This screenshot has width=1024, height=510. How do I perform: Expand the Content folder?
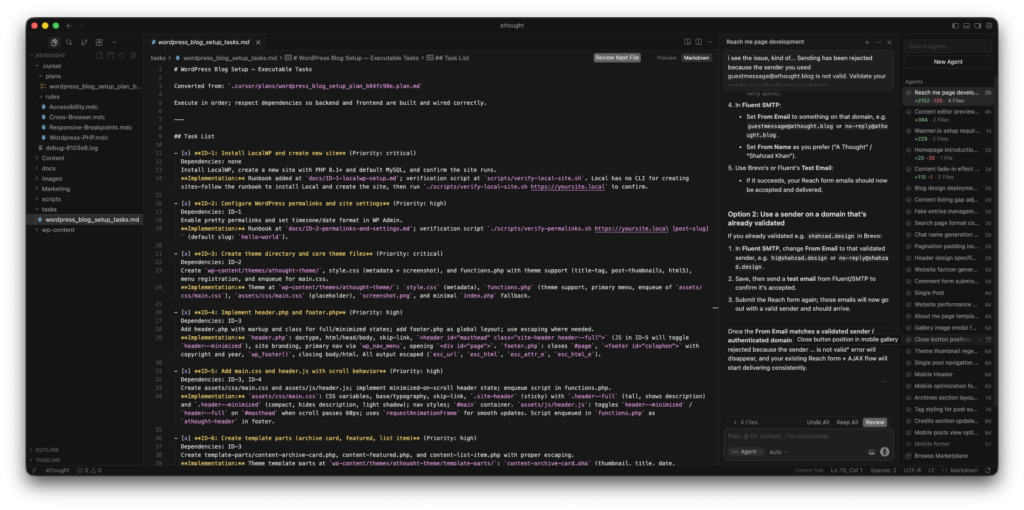(x=53, y=158)
